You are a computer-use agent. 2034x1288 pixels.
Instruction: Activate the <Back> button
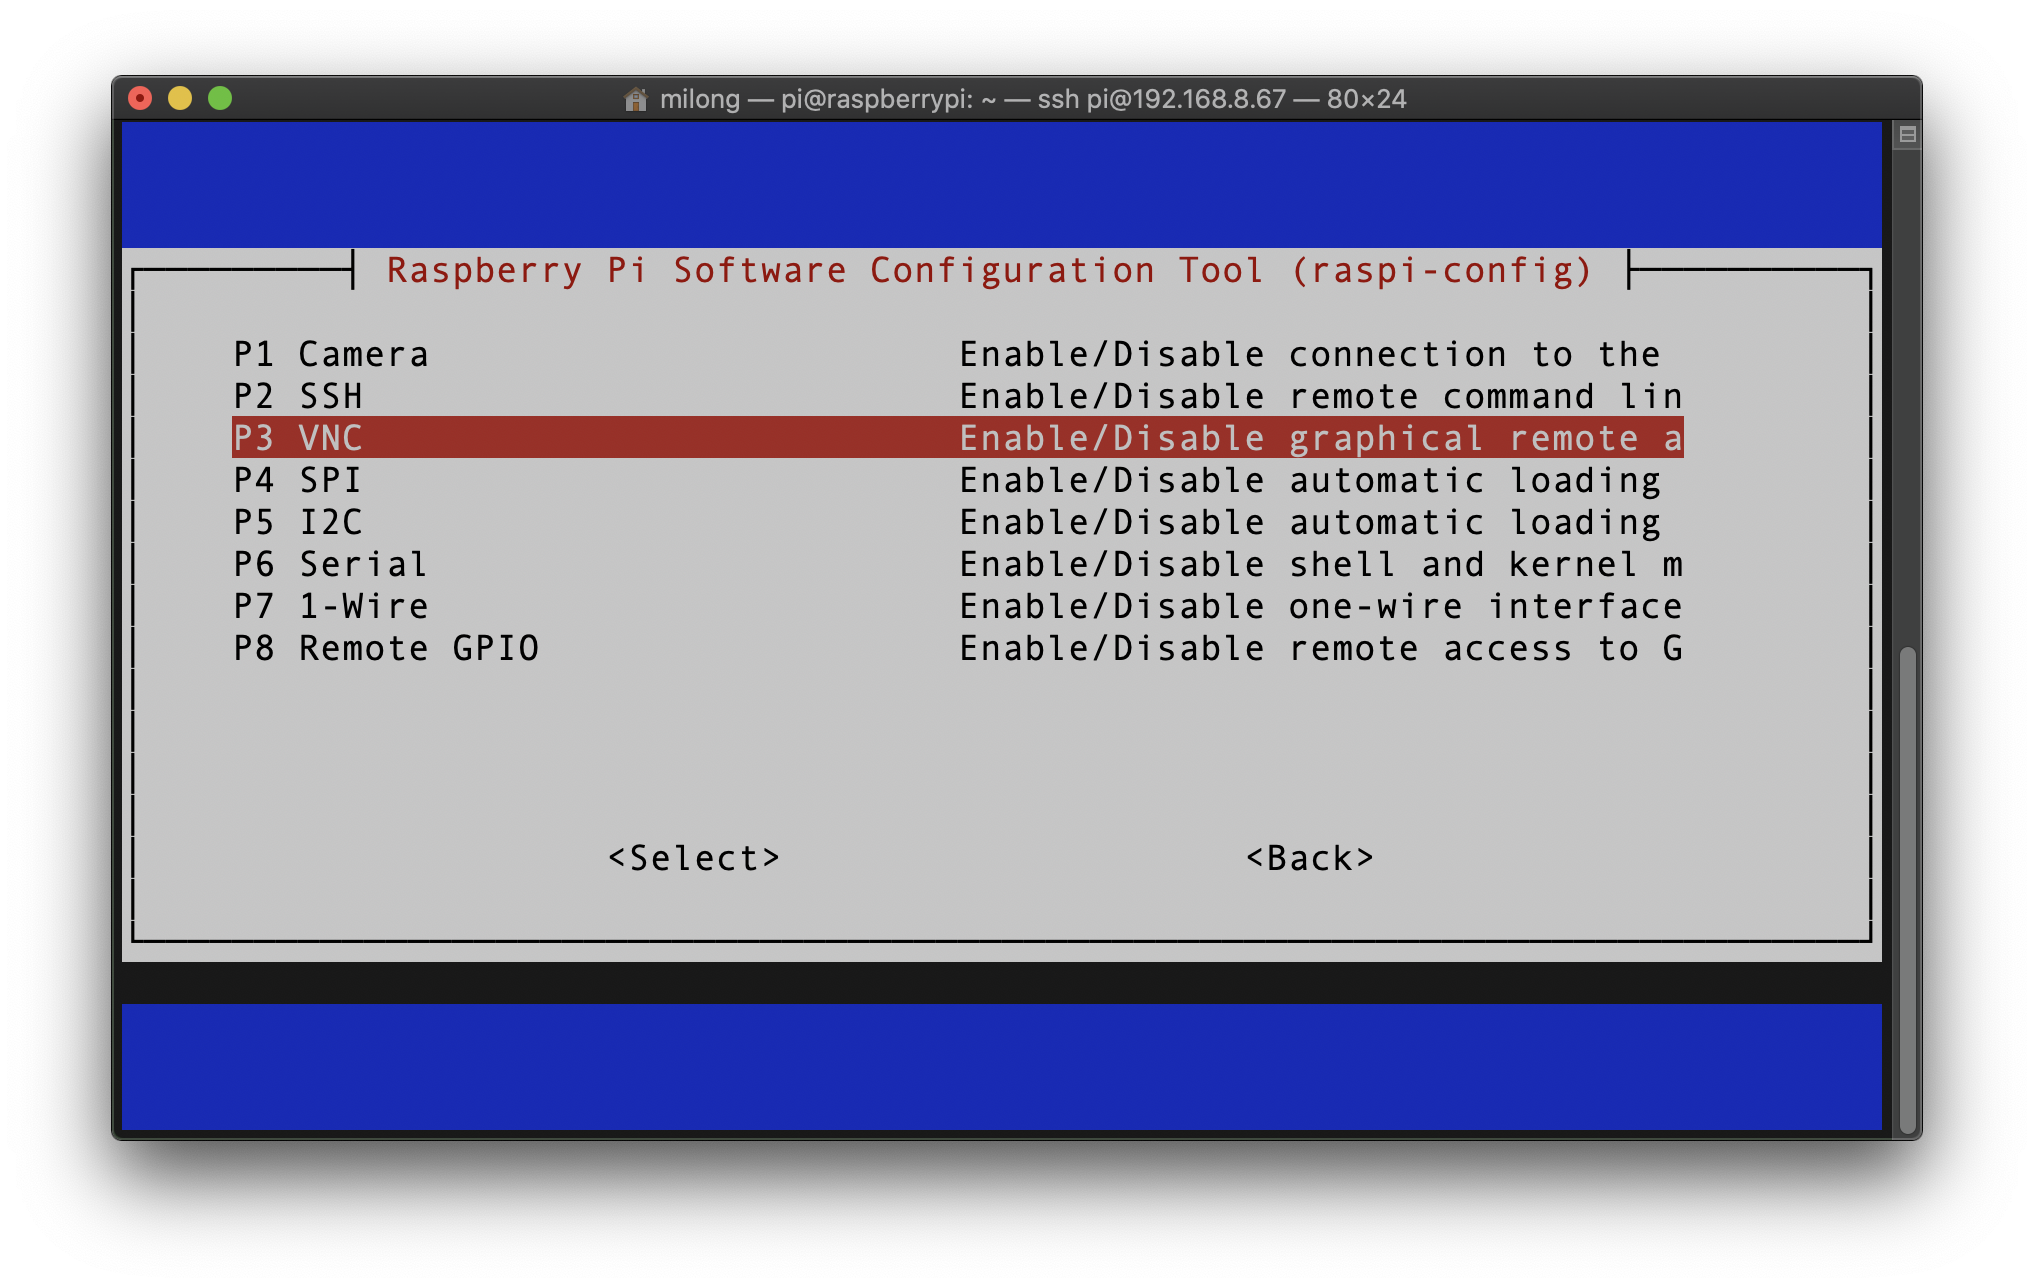click(x=1309, y=858)
